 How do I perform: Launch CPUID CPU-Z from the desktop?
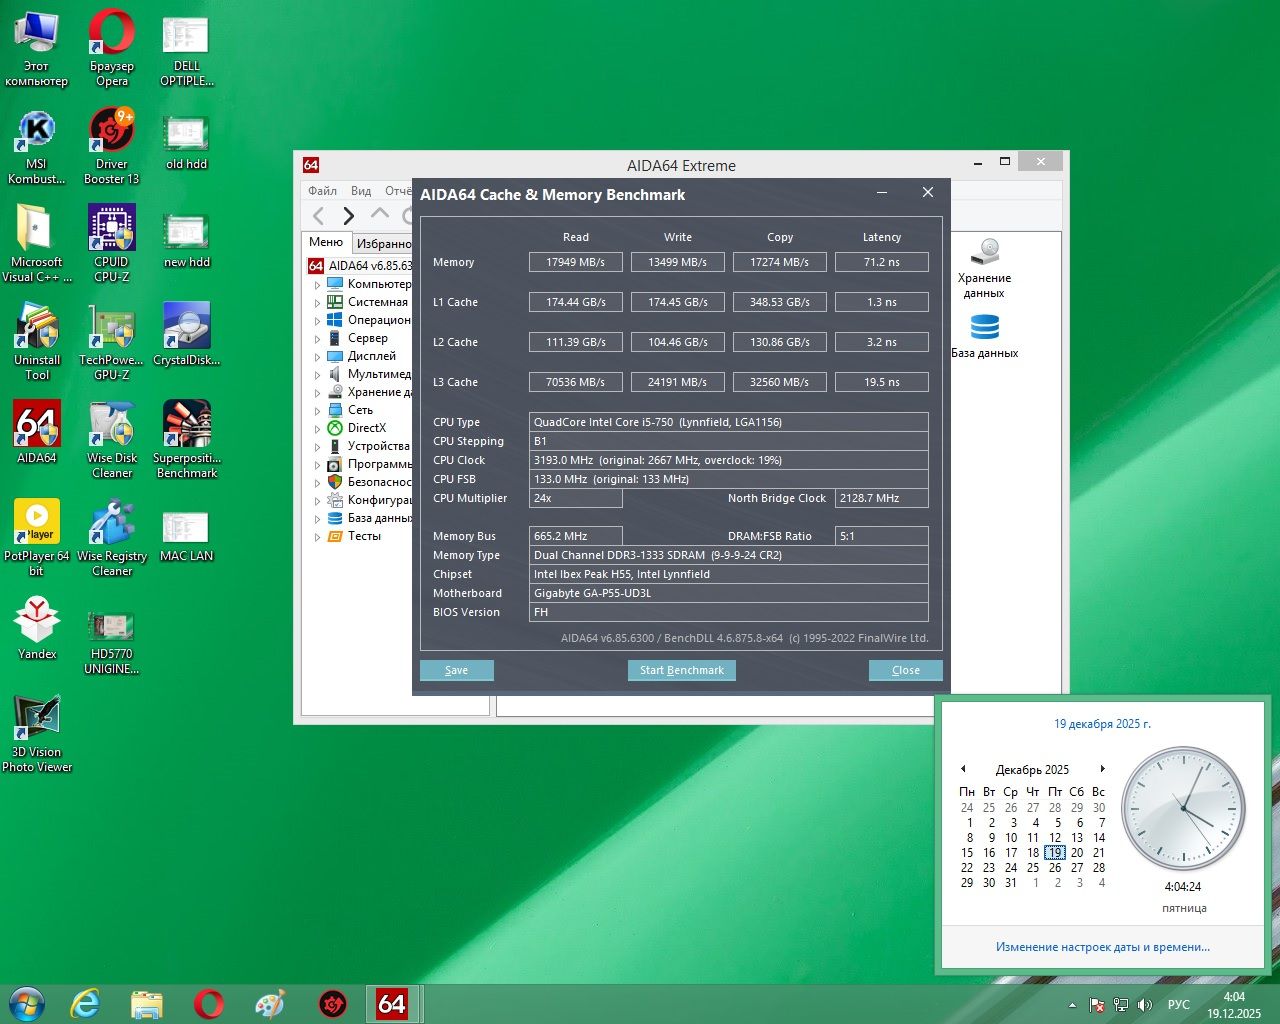click(x=111, y=244)
